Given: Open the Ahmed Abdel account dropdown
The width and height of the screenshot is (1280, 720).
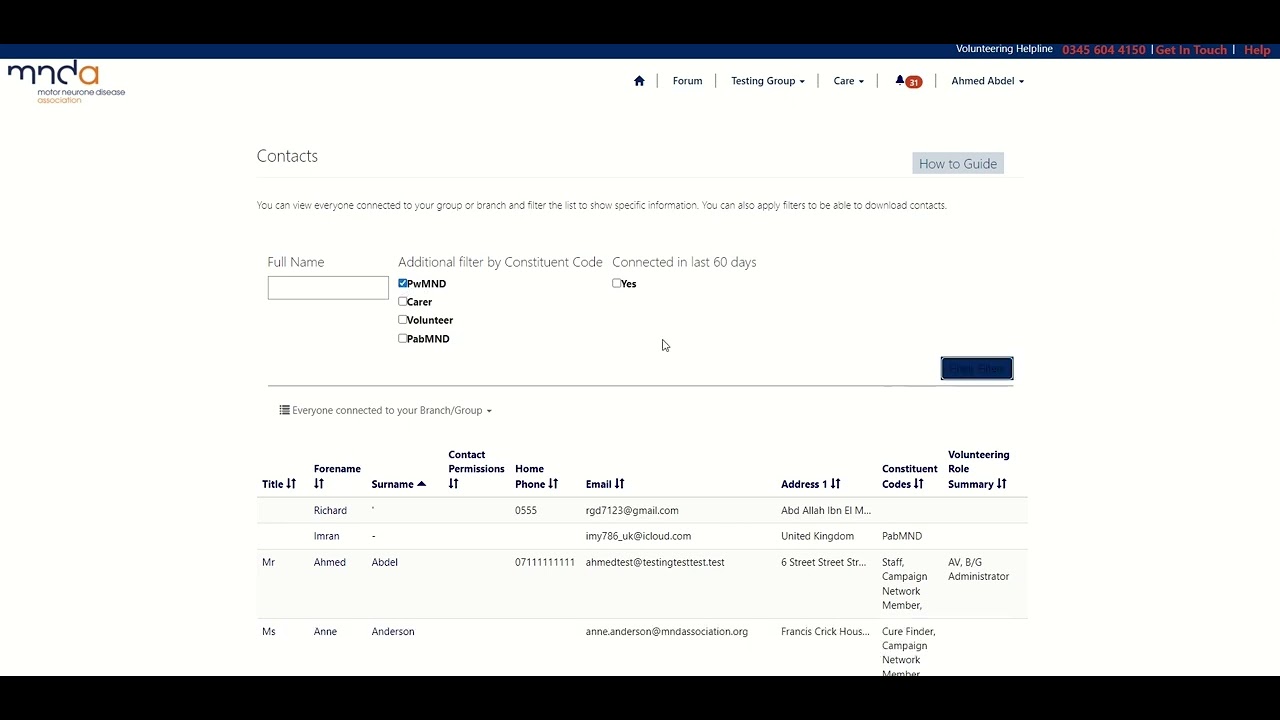Looking at the screenshot, I should coord(987,81).
